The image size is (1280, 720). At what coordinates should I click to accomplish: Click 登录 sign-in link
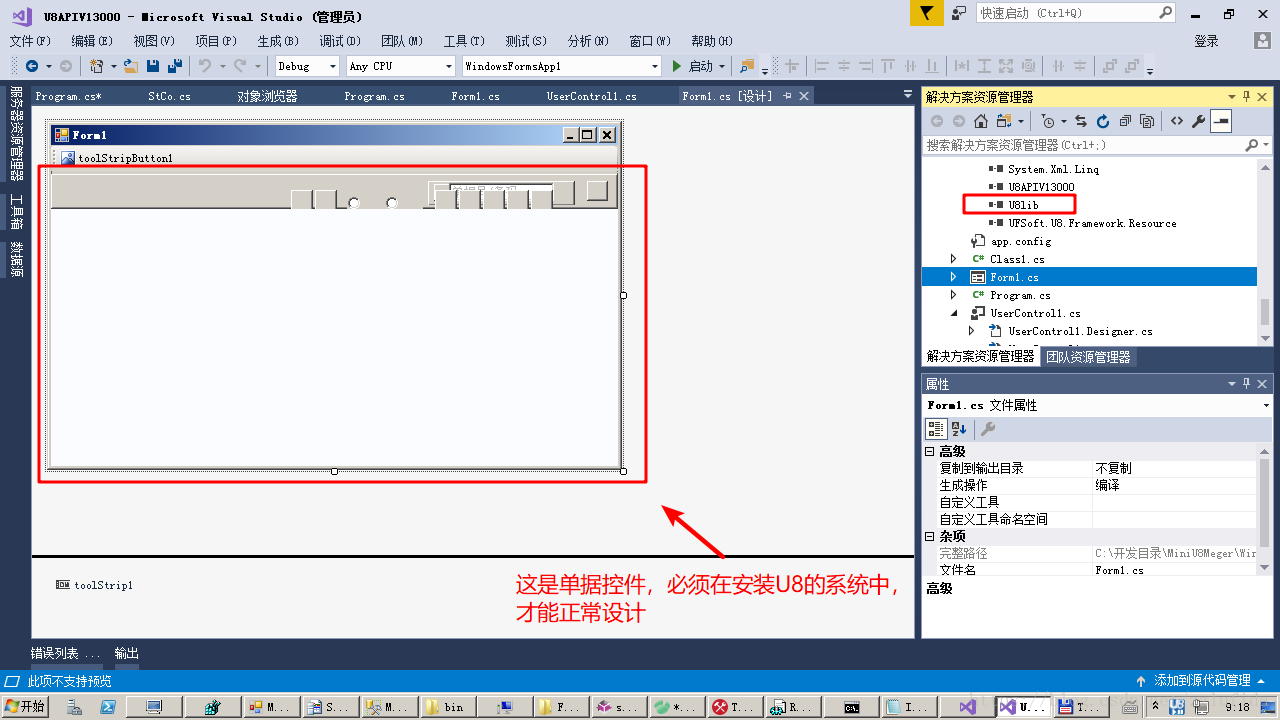(x=1207, y=41)
